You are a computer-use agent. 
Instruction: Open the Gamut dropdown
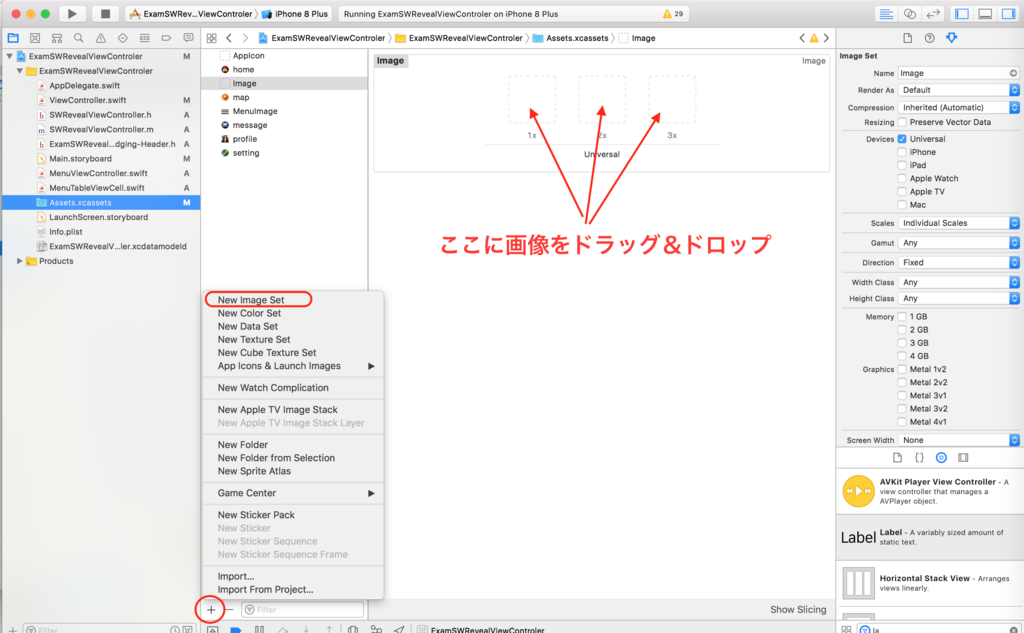tap(959, 242)
